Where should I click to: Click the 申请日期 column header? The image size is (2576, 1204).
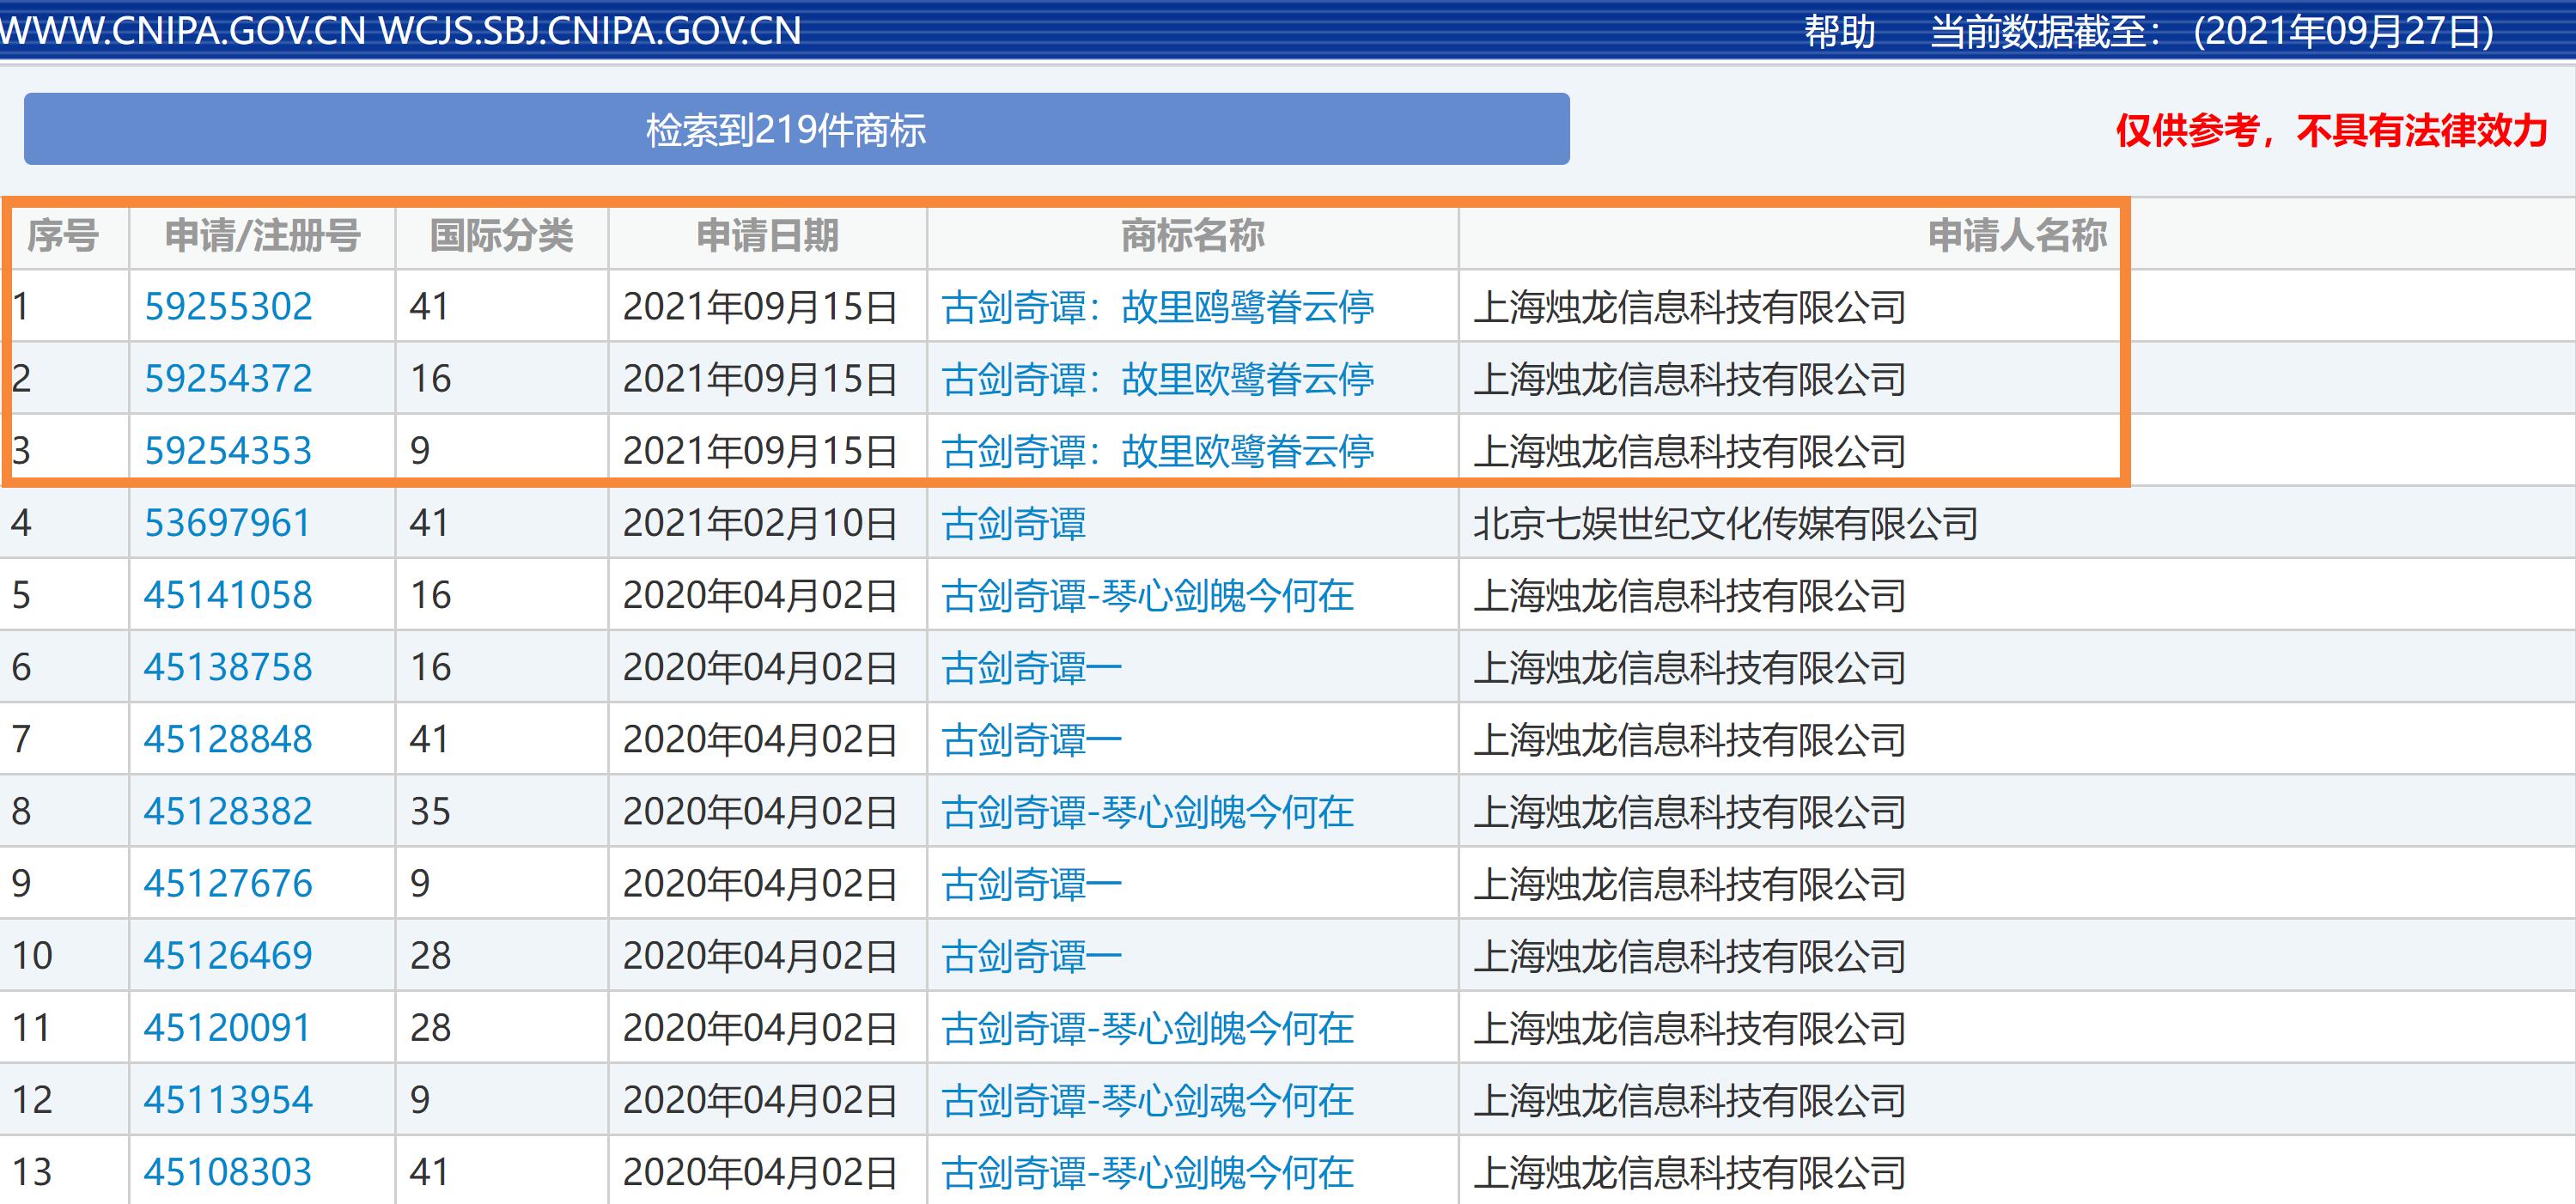click(x=767, y=236)
